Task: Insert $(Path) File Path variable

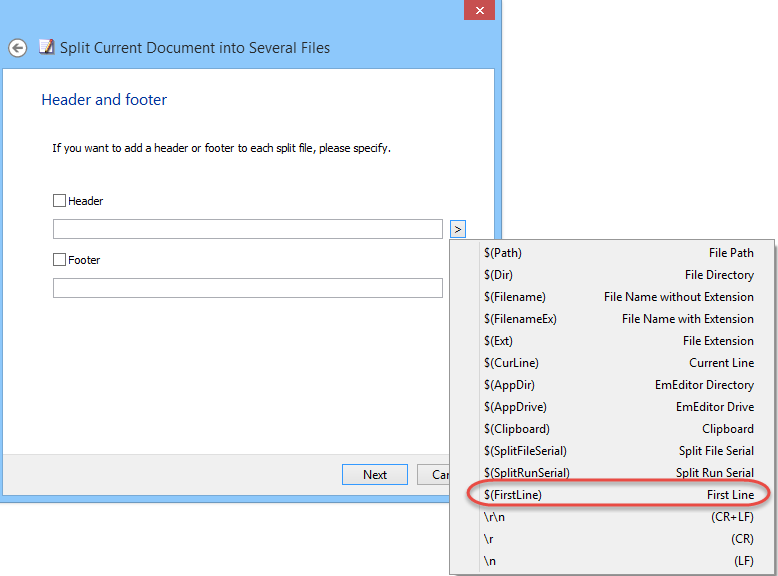Action: coord(612,253)
